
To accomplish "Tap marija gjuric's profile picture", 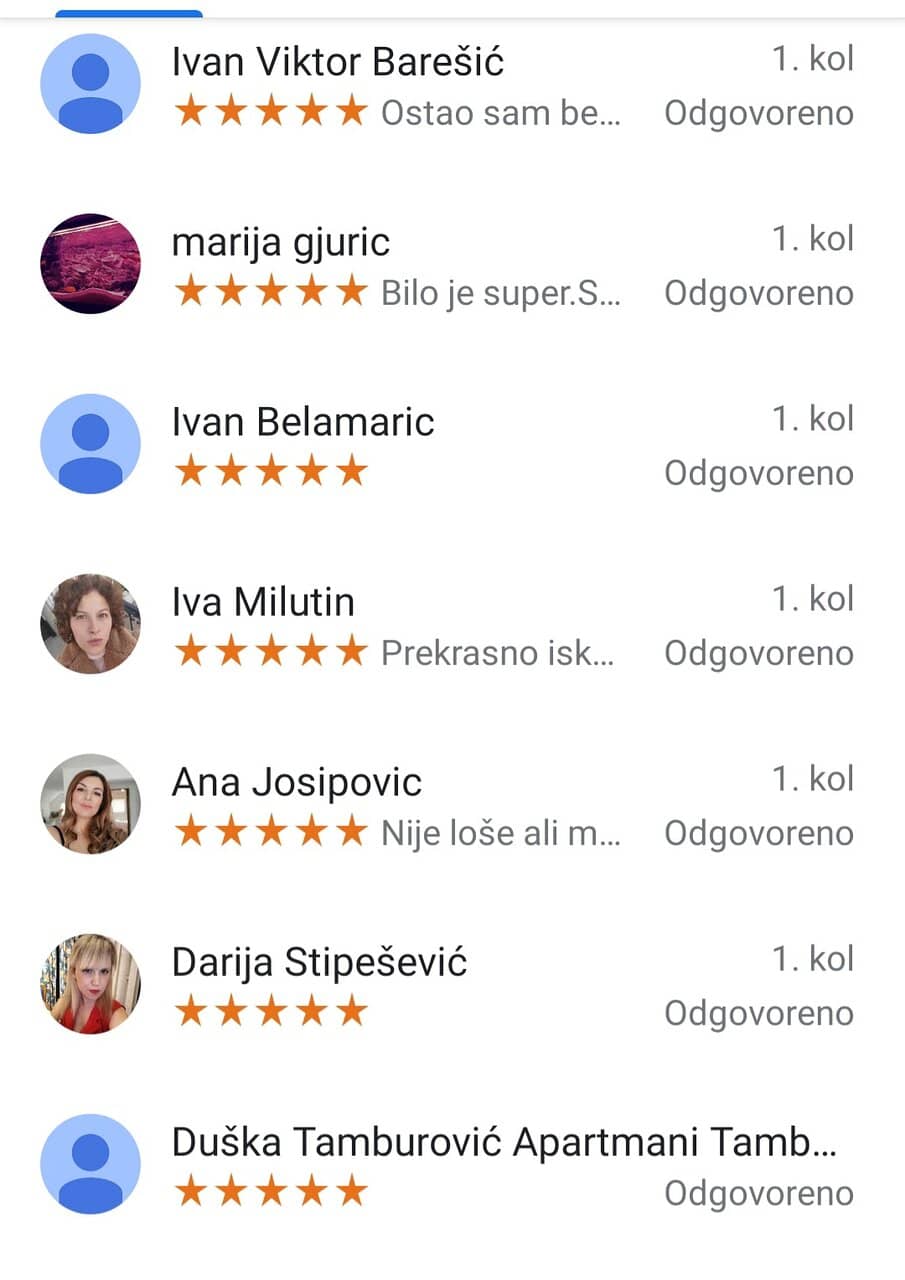I will (90, 264).
